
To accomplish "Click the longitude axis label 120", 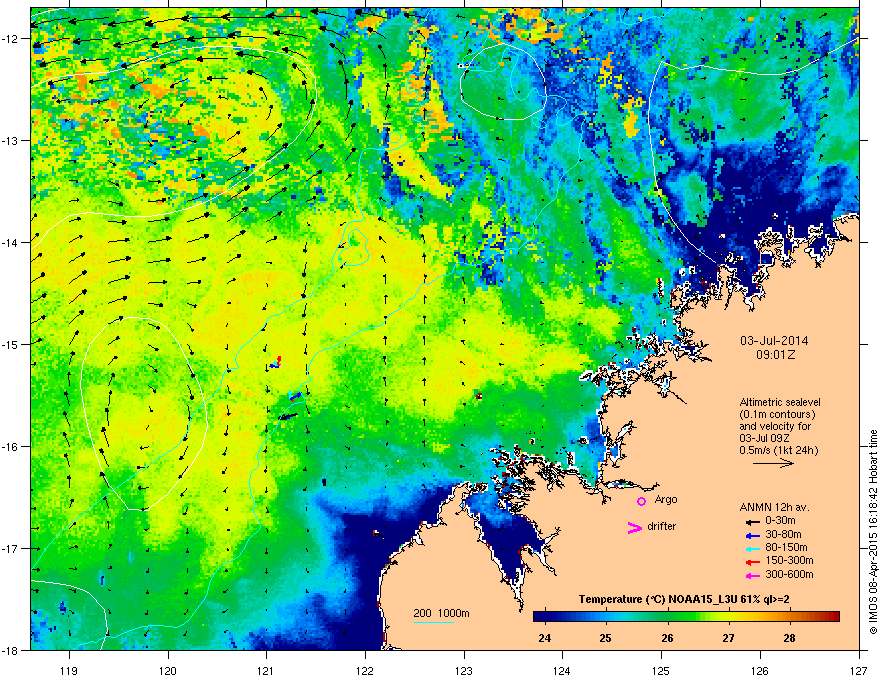I will pyautogui.click(x=168, y=671).
